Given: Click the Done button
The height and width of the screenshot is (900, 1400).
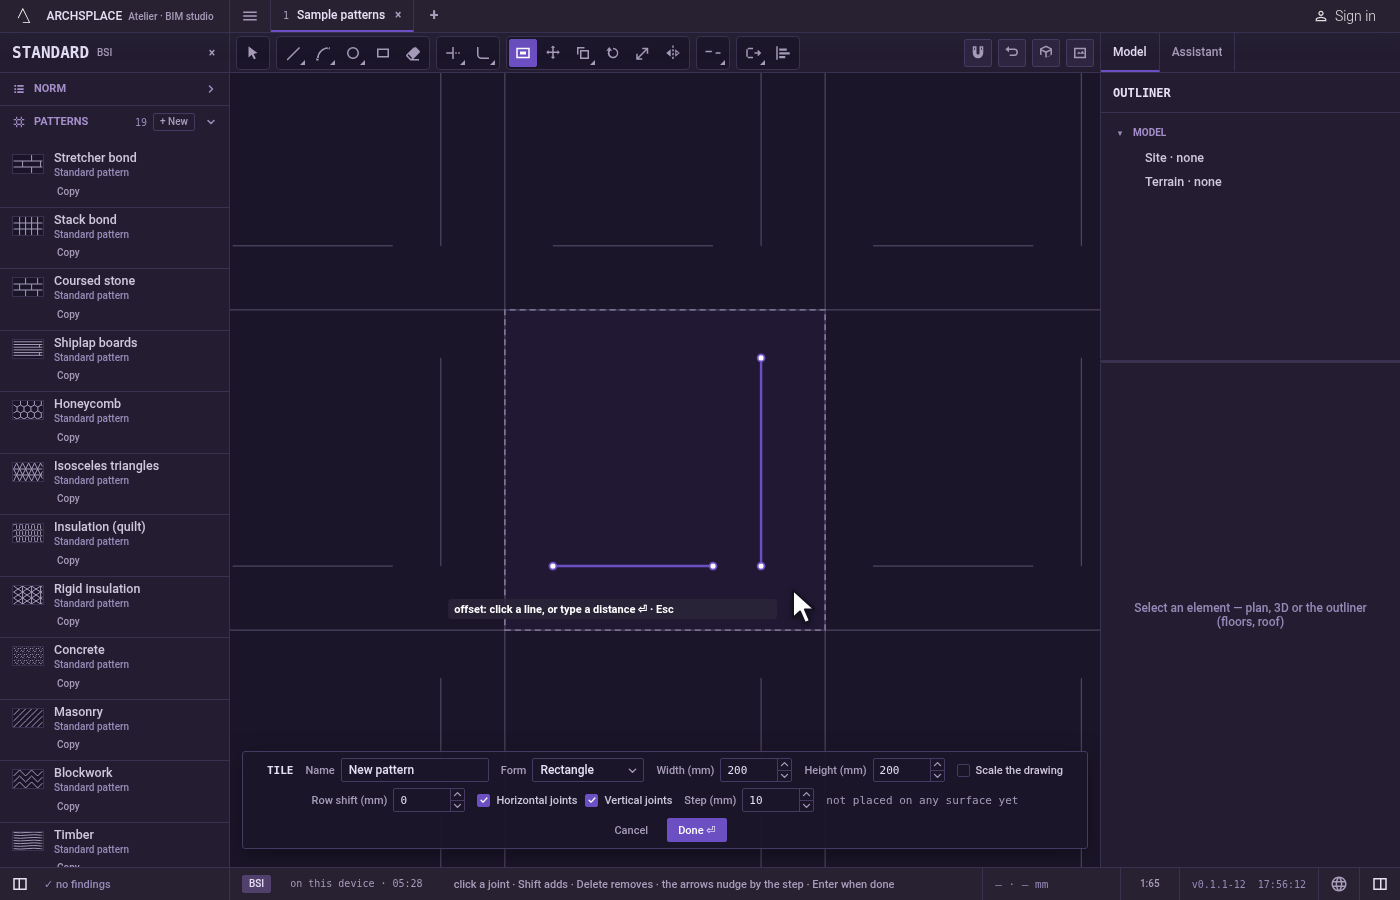Looking at the screenshot, I should click(x=697, y=830).
